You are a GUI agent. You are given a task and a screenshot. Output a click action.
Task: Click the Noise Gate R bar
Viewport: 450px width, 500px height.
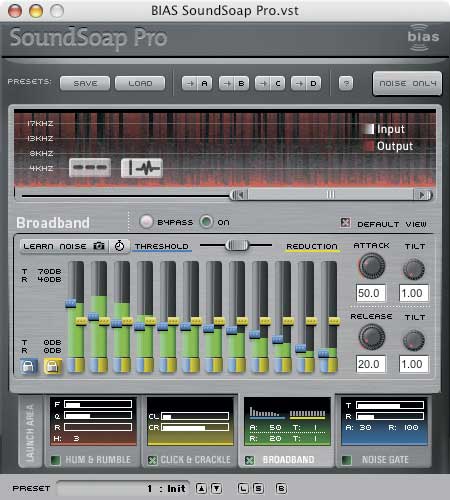pos(390,416)
